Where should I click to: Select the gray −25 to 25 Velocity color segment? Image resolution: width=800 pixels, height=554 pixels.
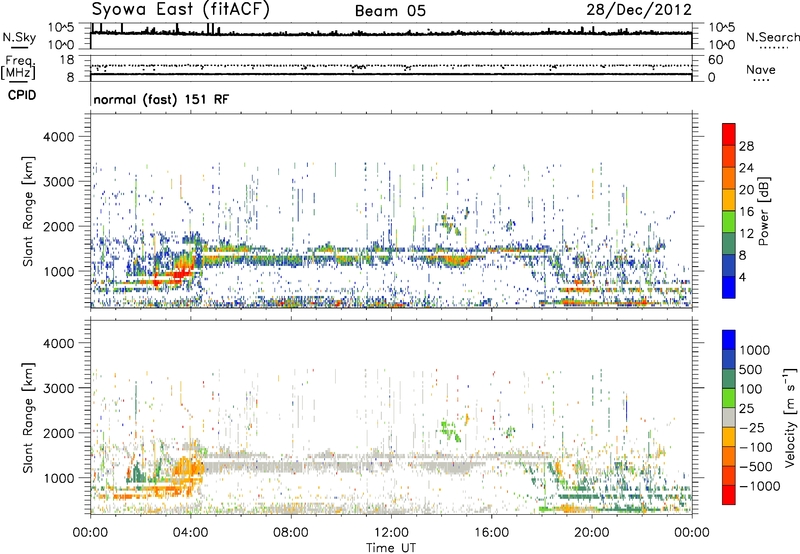[x=729, y=417]
